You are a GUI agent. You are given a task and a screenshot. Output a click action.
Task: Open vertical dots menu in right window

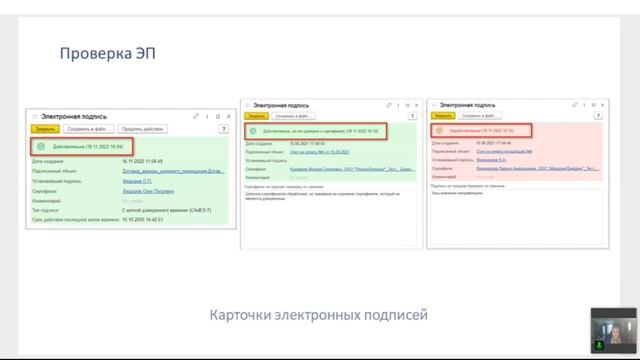(x=584, y=105)
